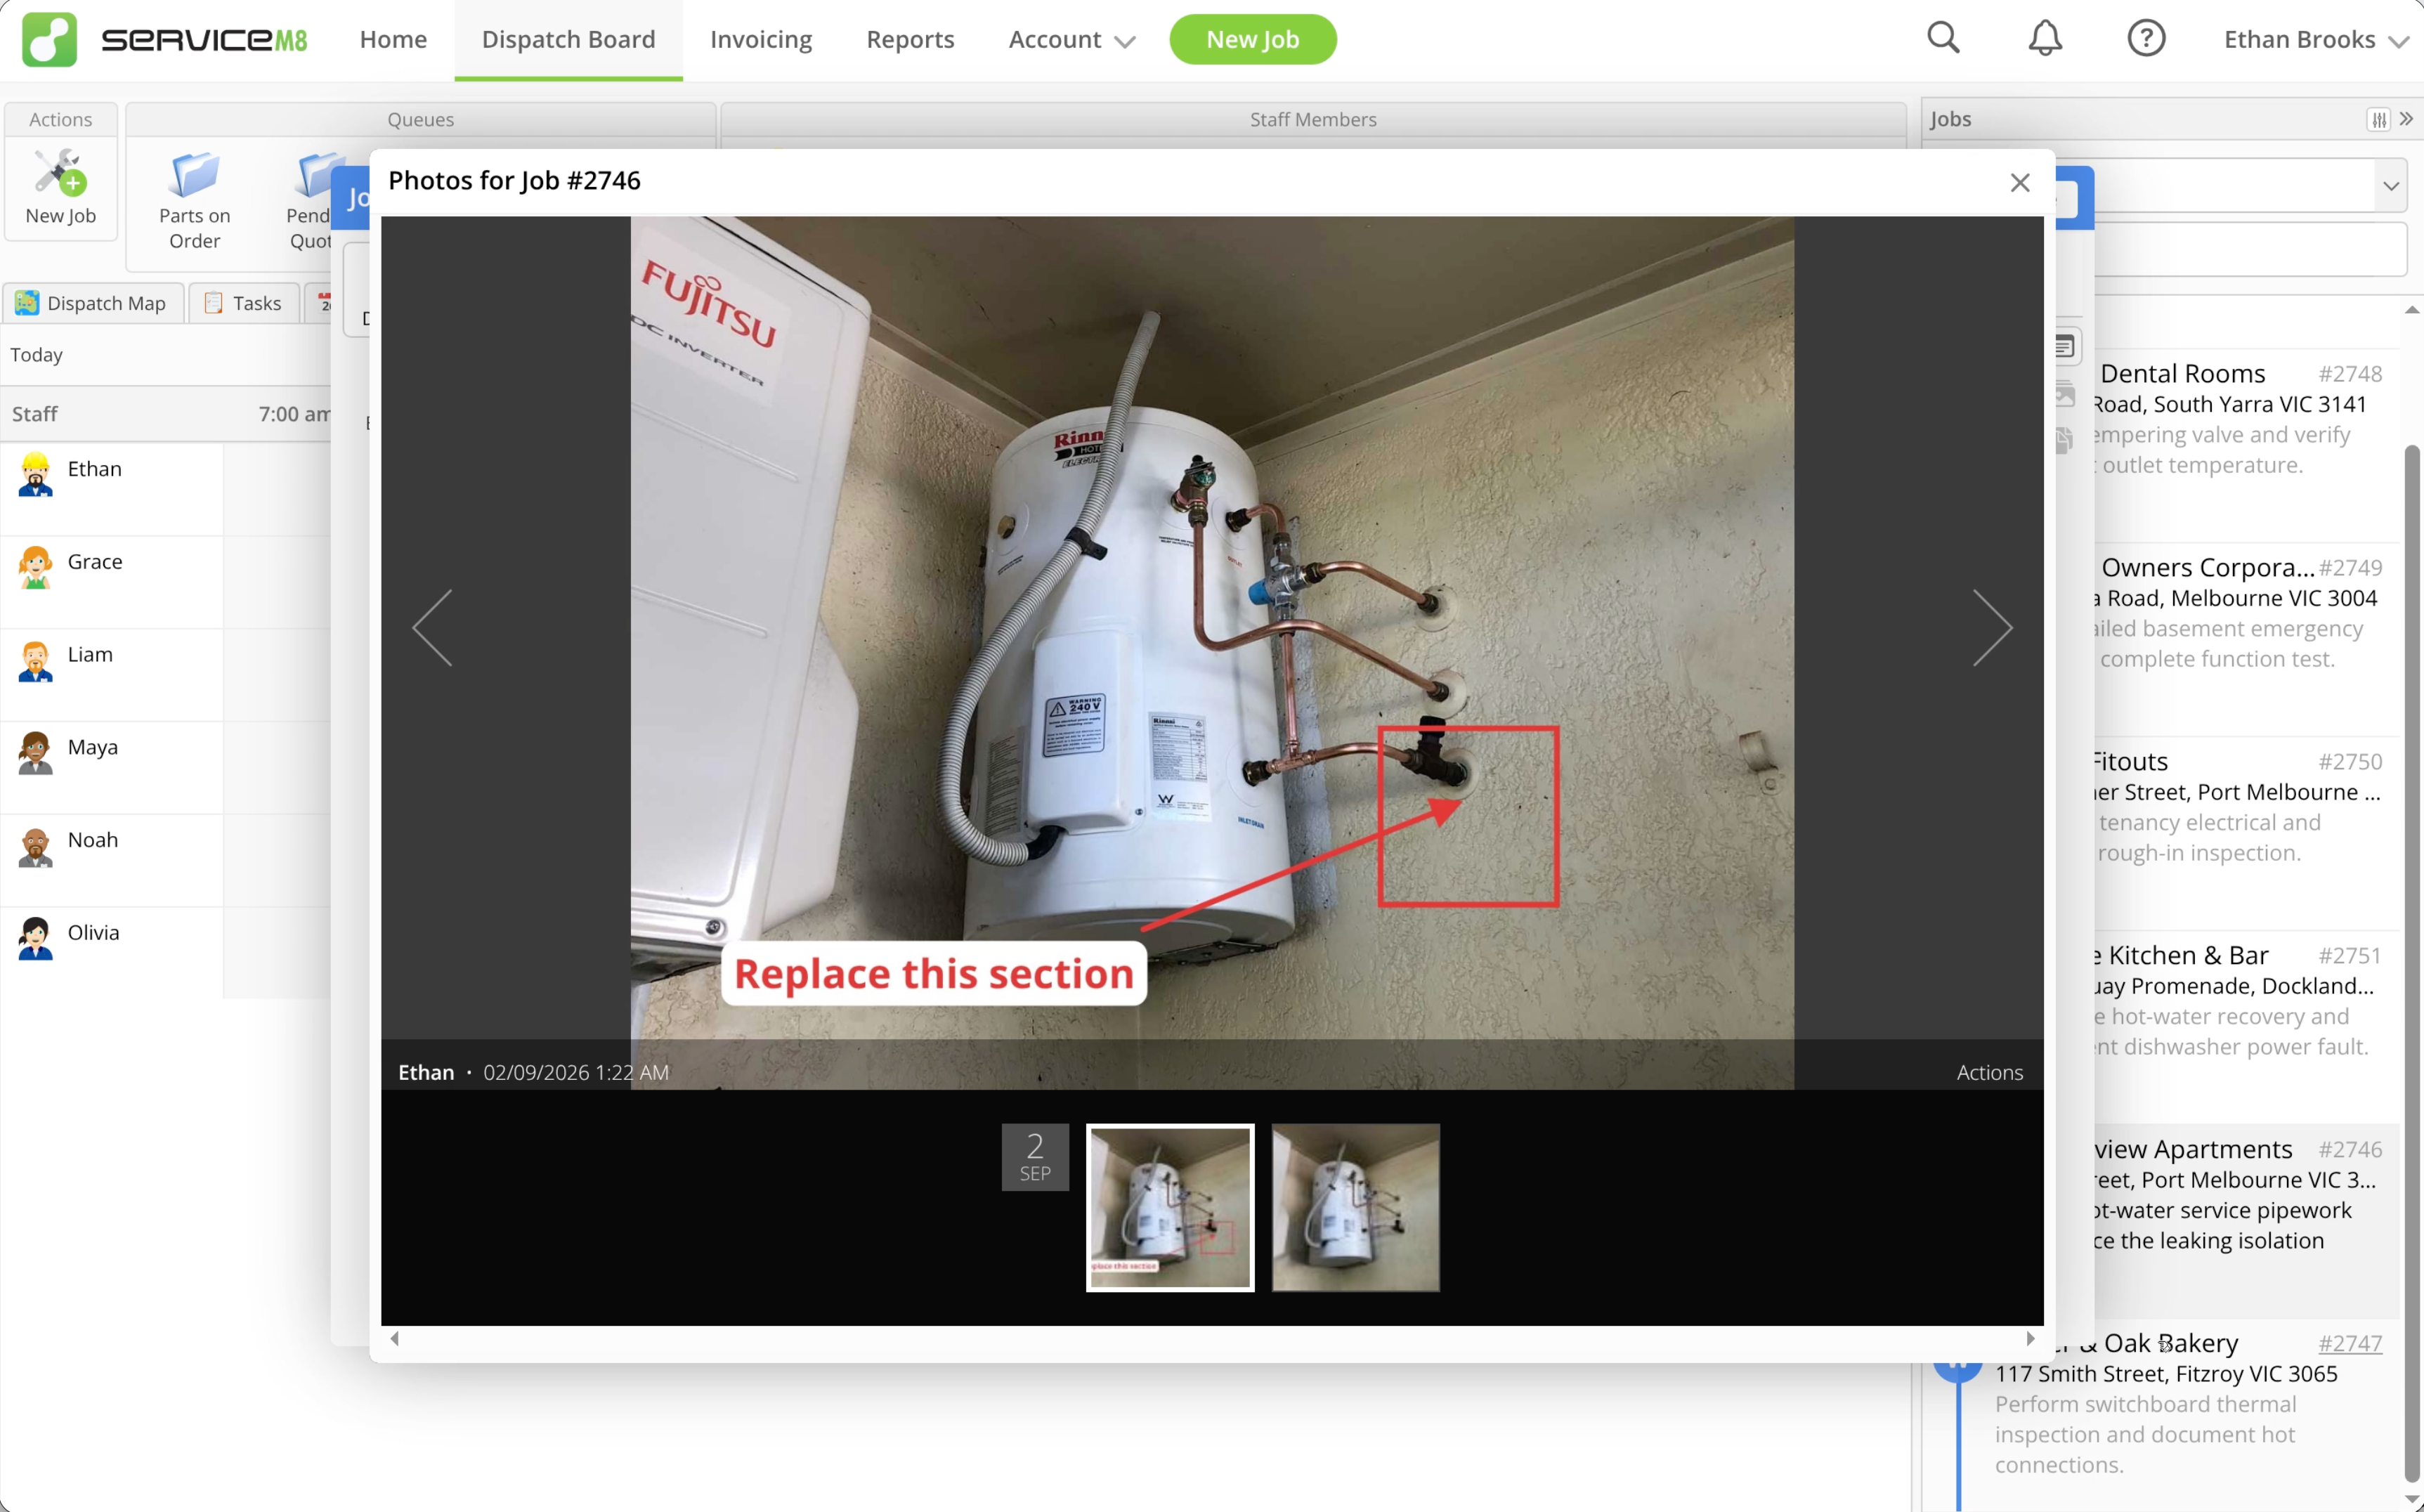Click the 'Photos for Job #2746' title

(514, 181)
